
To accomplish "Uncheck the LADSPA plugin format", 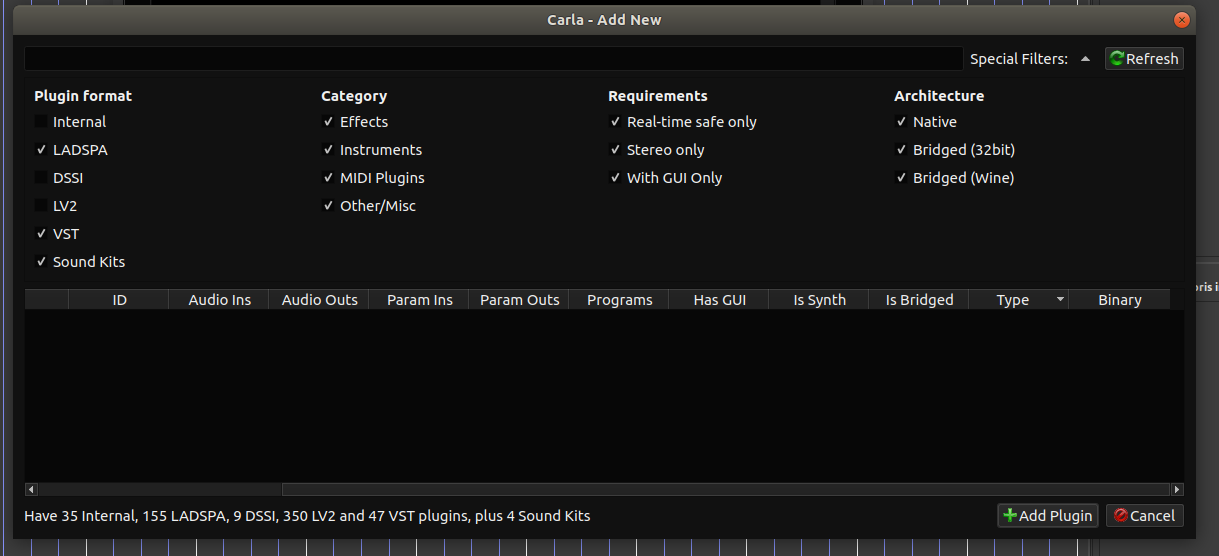I will [x=41, y=150].
